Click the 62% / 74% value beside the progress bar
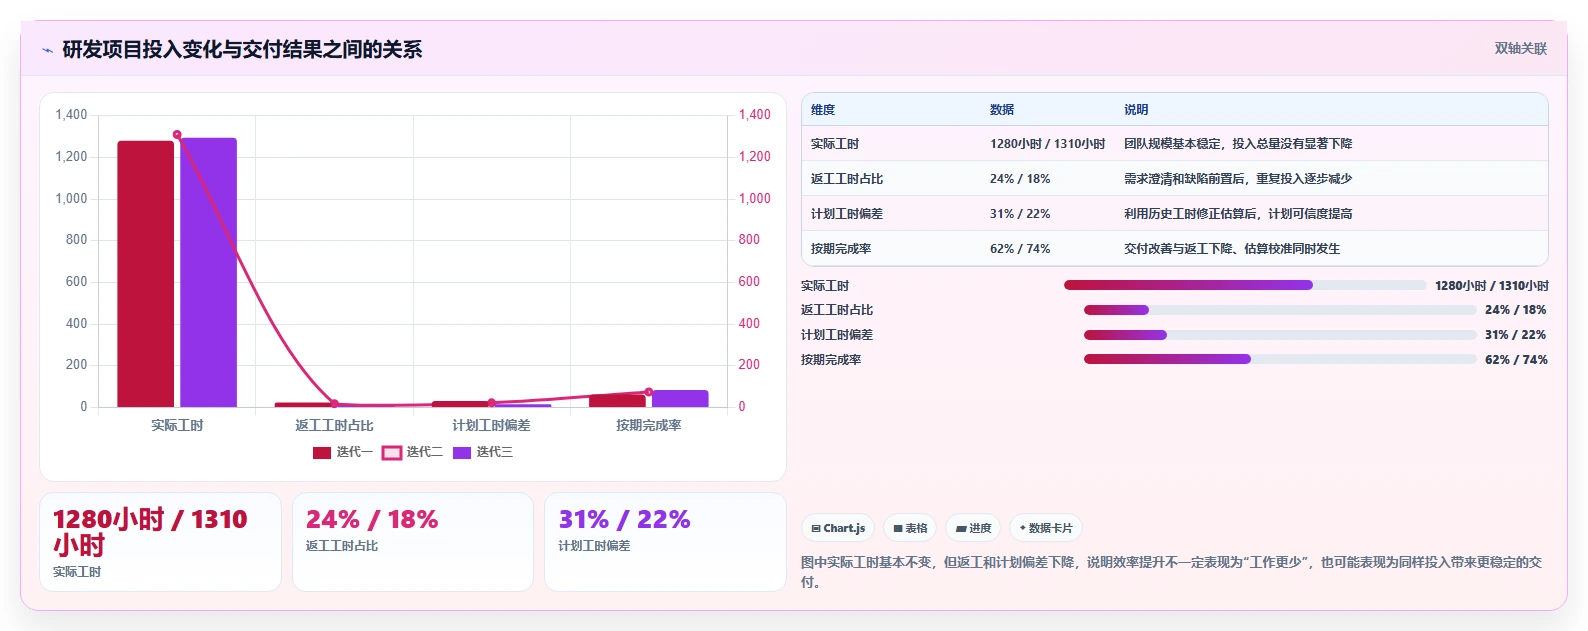Screen dimensions: 1588x631 1516,360
